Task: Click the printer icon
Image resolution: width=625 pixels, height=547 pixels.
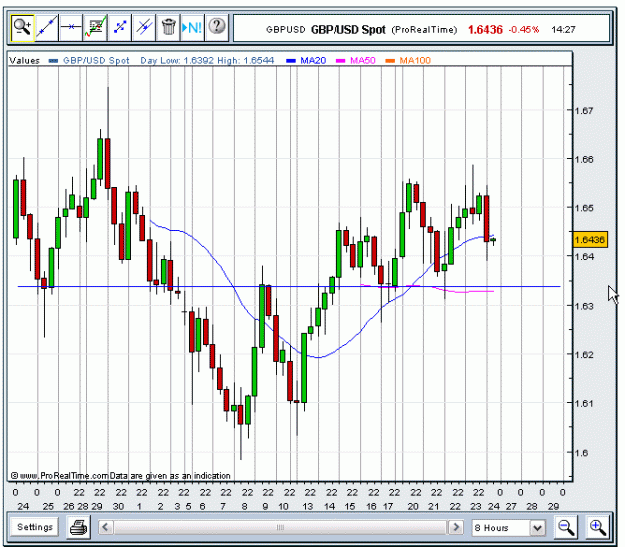Action: pyautogui.click(x=79, y=527)
